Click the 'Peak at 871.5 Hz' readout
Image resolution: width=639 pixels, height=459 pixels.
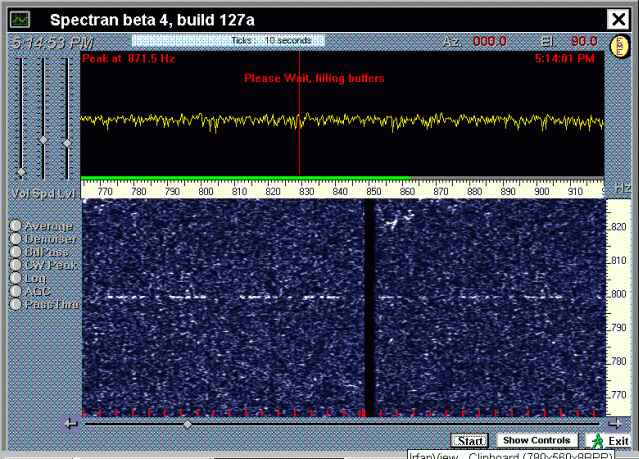pyautogui.click(x=128, y=59)
